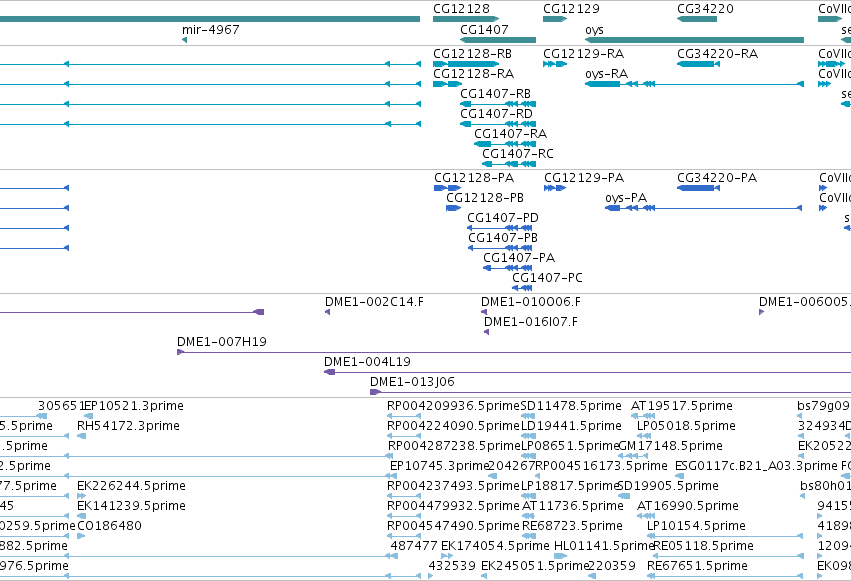The image size is (851, 581).
Task: Click the ESG0117c.B21_A03.3prime EST label
Action: pyautogui.click(x=756, y=466)
